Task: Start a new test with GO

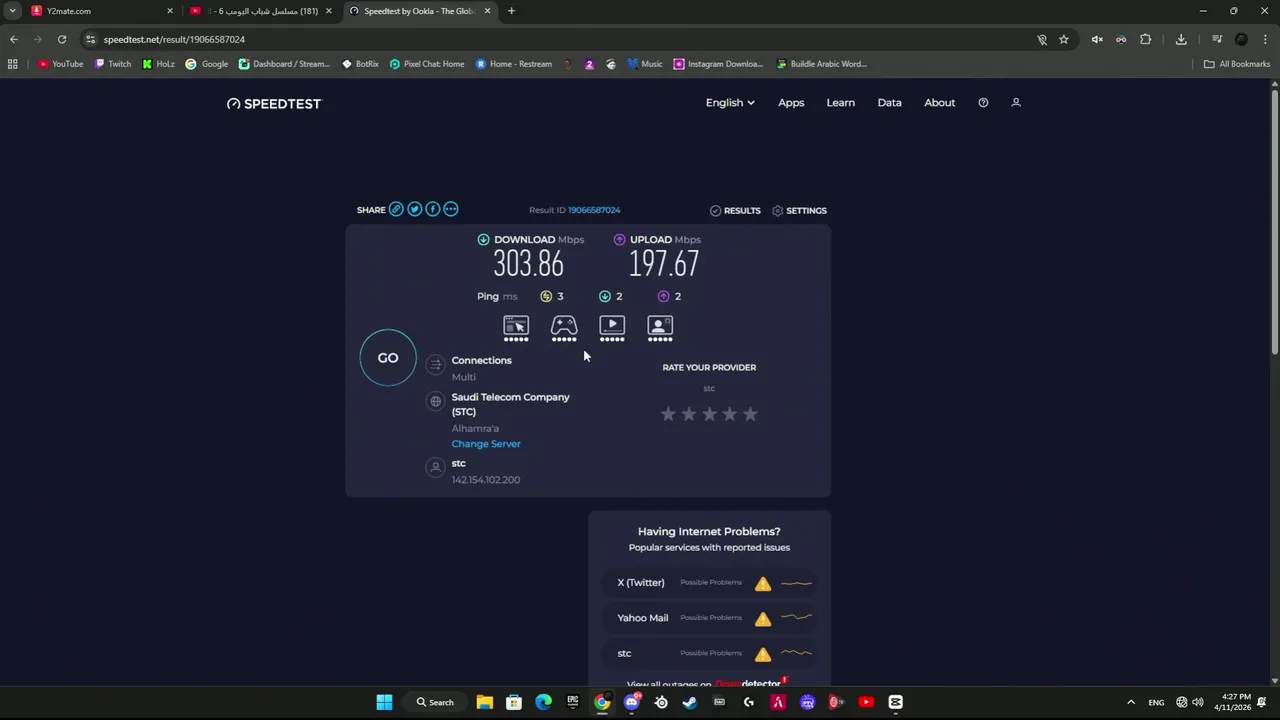Action: pos(388,357)
